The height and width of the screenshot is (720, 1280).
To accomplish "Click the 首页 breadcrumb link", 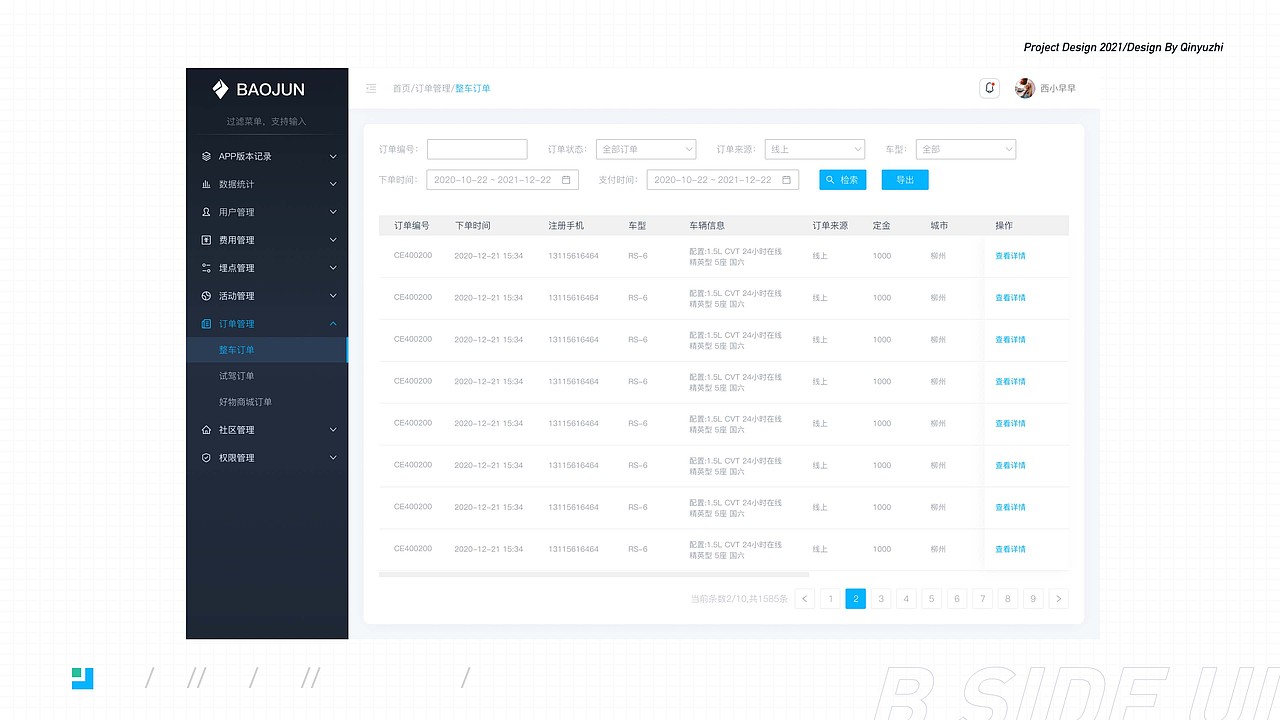I will pos(401,89).
